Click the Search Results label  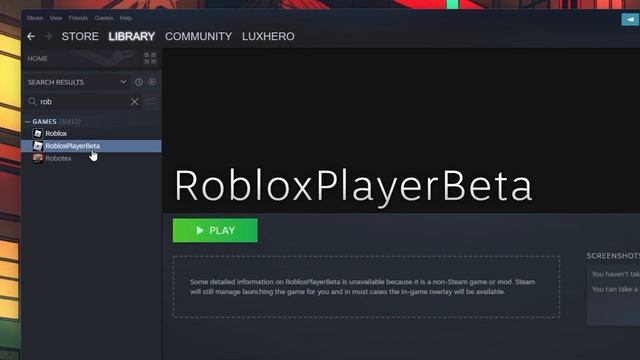point(56,82)
